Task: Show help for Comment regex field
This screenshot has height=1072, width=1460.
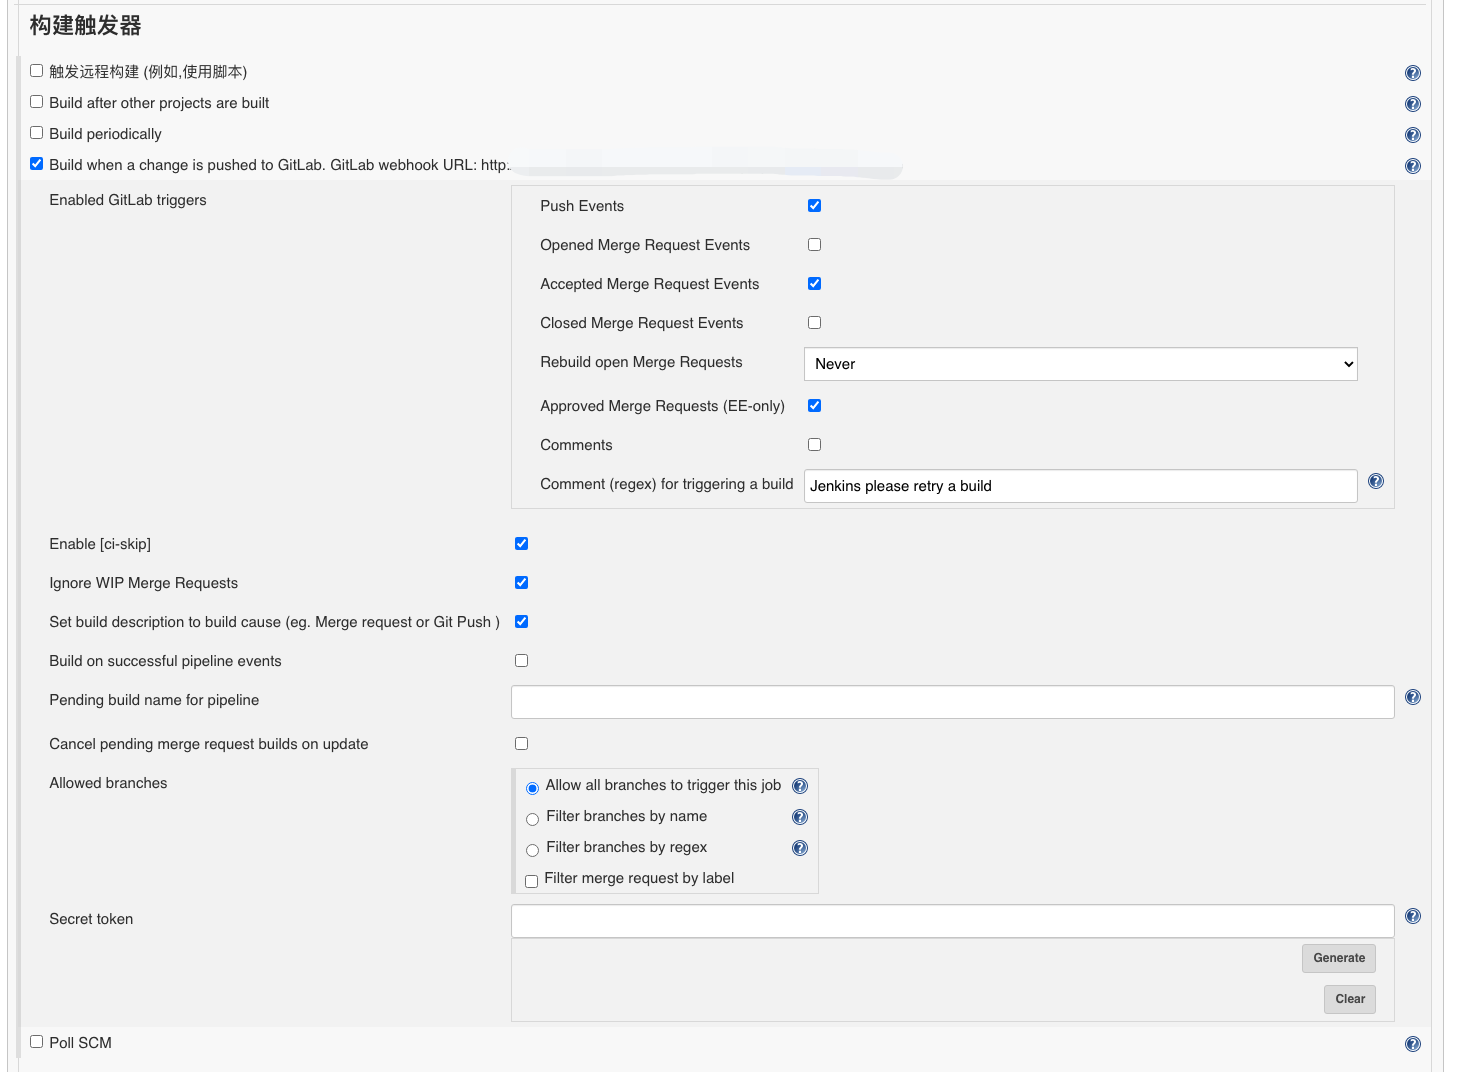Action: click(1375, 481)
